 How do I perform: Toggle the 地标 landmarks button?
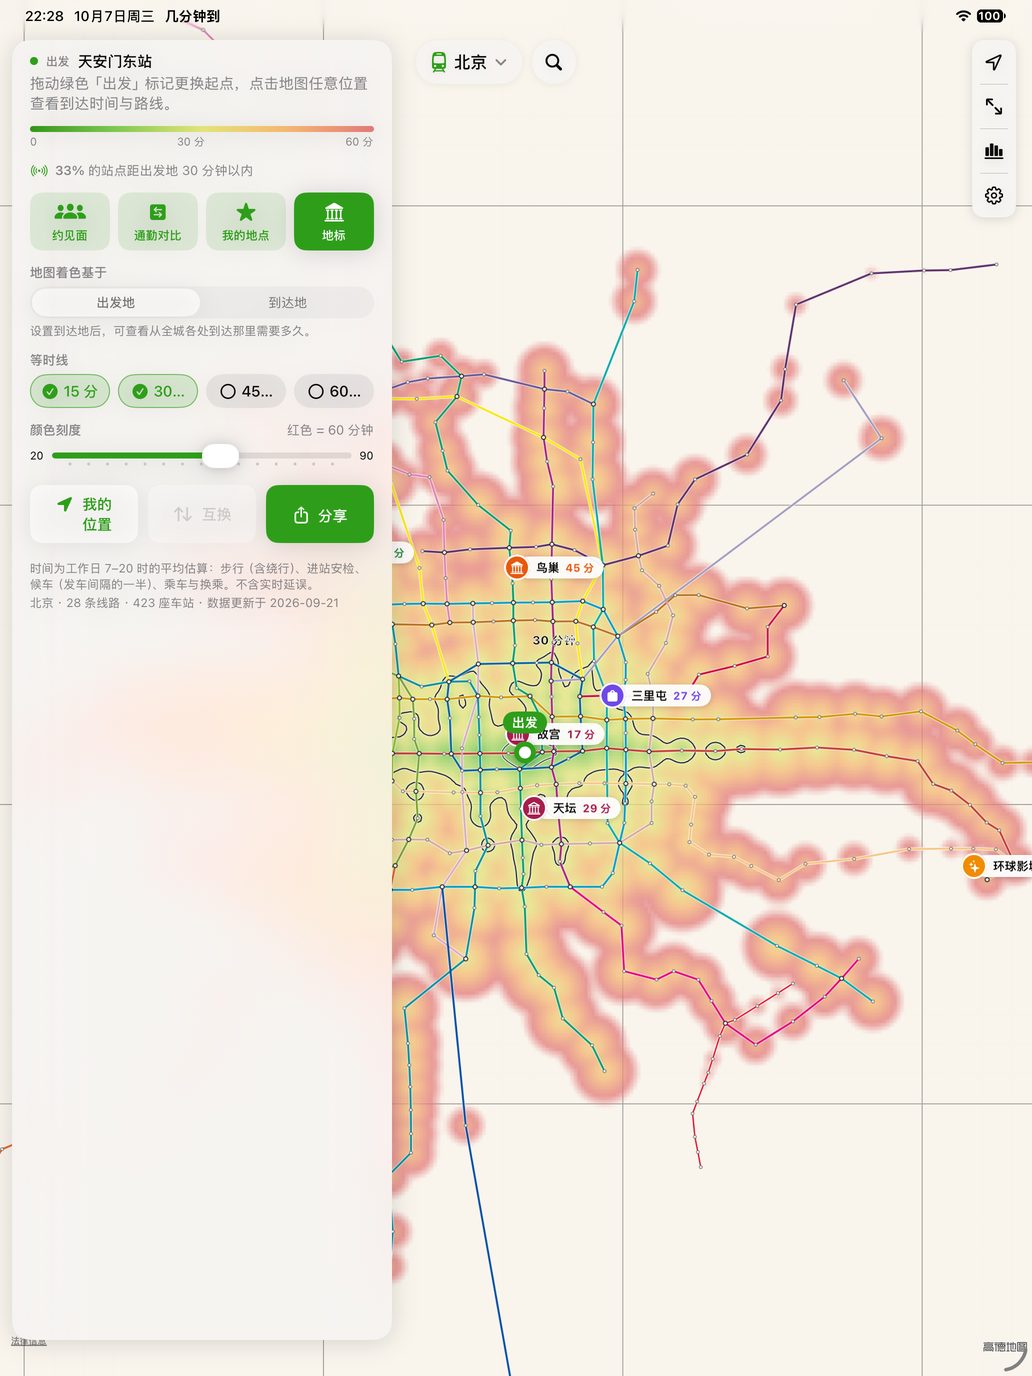pos(334,221)
